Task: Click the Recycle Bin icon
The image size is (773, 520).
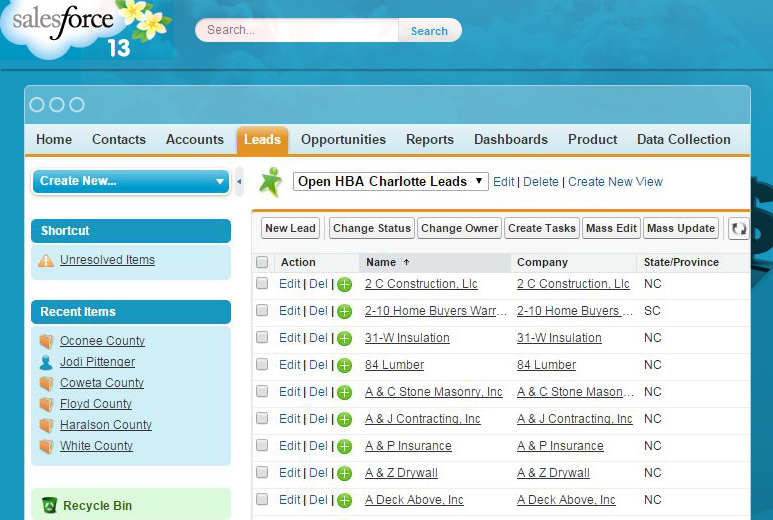Action: [x=50, y=506]
